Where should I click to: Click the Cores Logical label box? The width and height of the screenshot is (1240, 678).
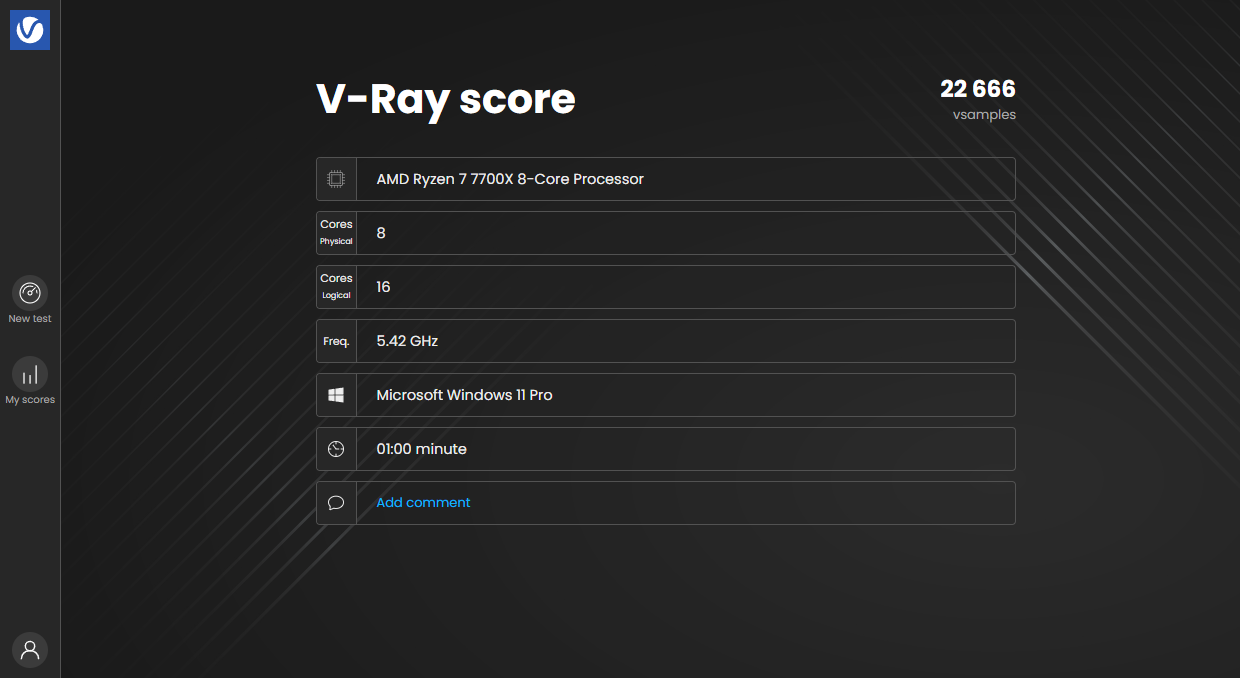(336, 287)
